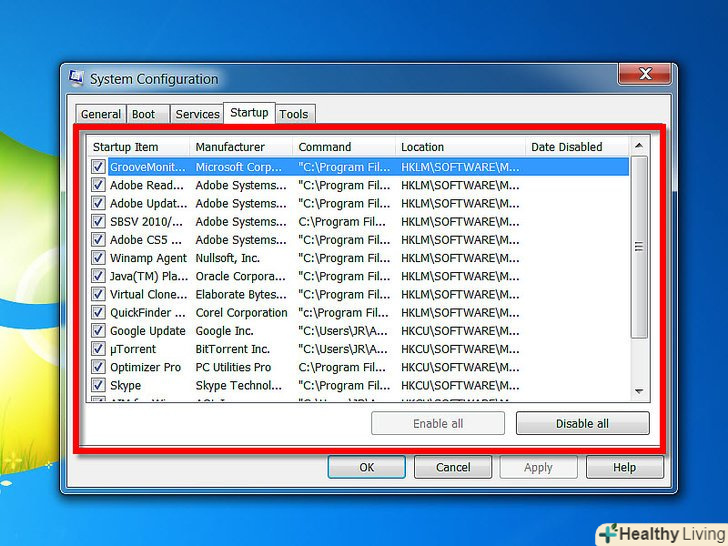Click manufacturer Google Inc.

(x=224, y=331)
